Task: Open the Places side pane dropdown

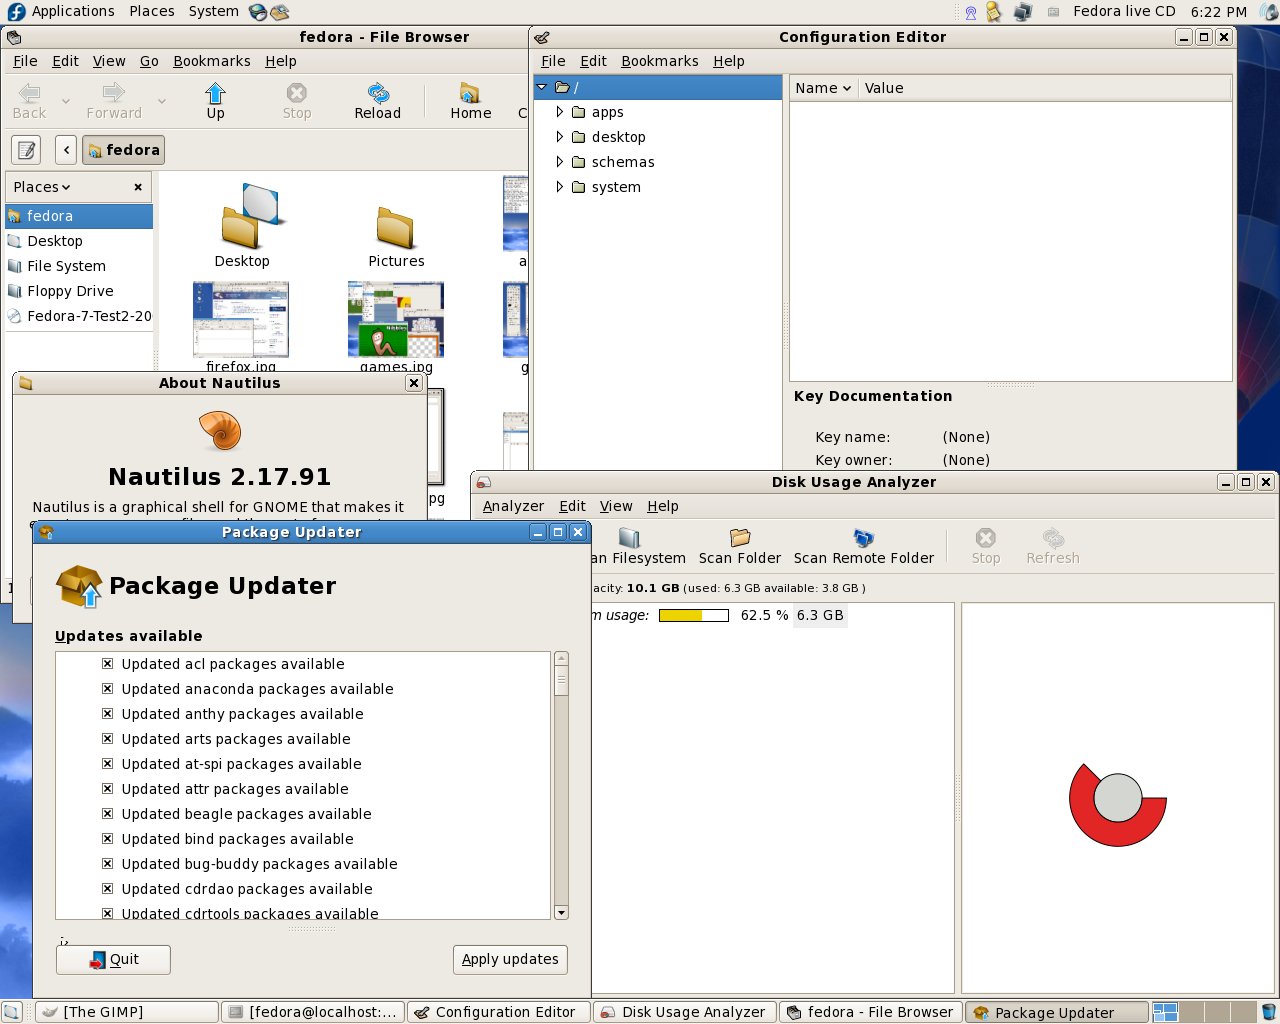Action: click(x=42, y=187)
